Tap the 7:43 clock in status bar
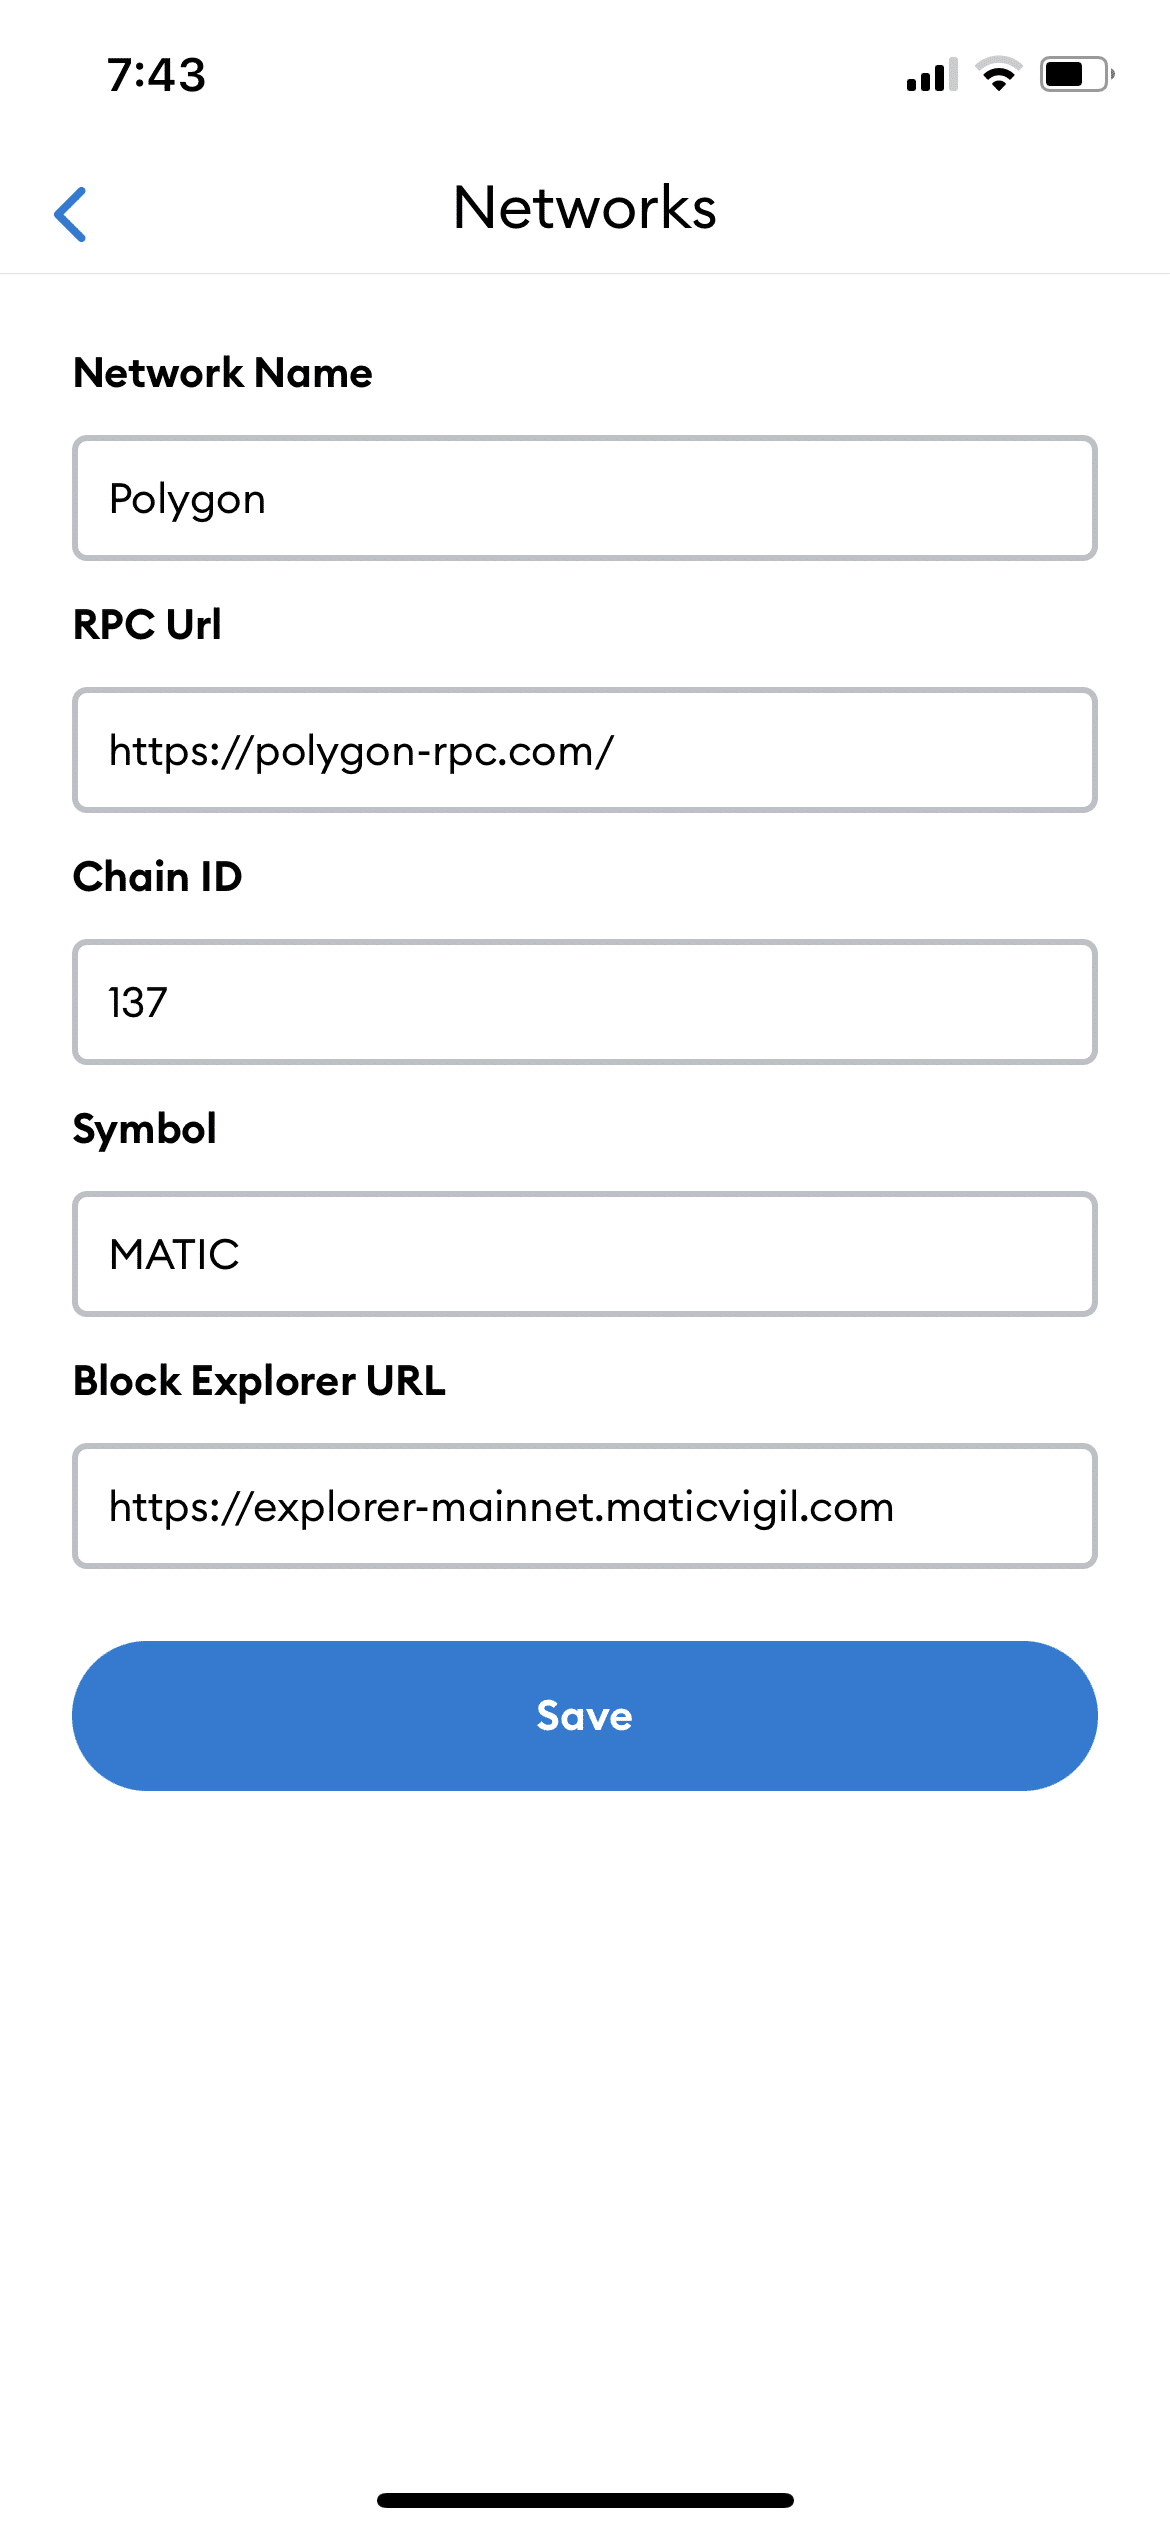The height and width of the screenshot is (2532, 1170). 157,75
